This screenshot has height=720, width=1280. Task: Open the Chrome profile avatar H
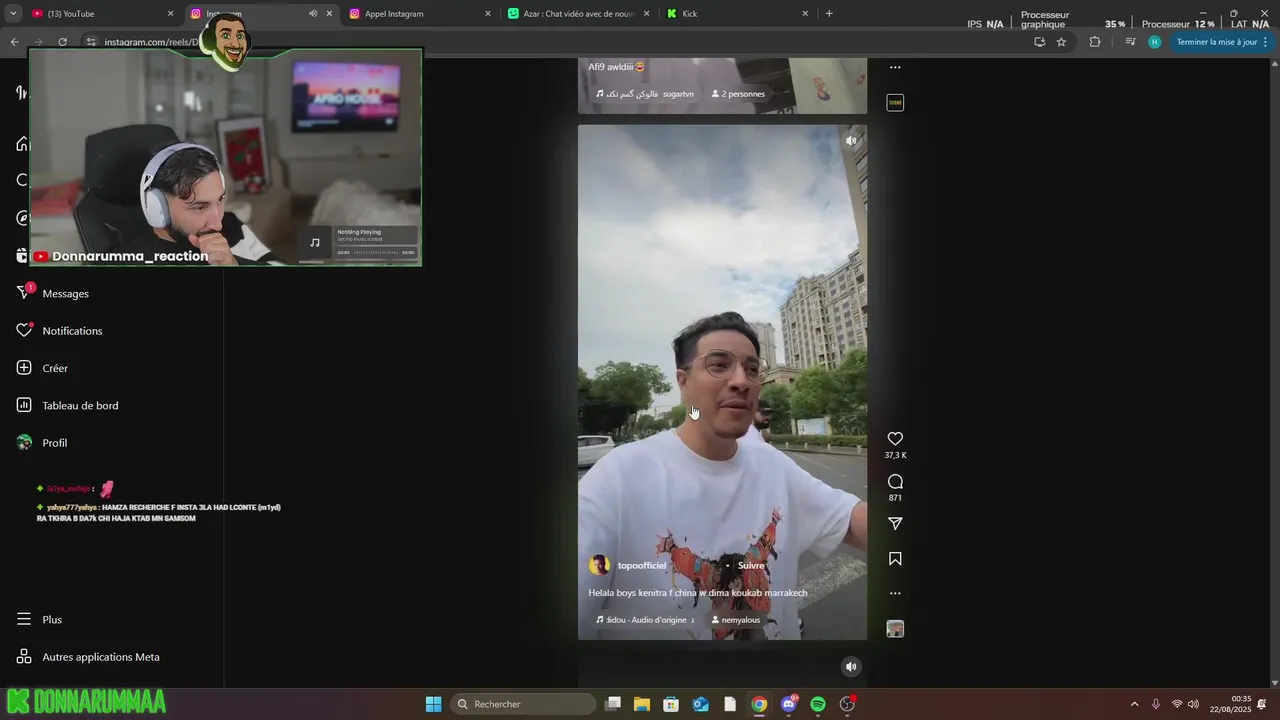pos(1155,42)
